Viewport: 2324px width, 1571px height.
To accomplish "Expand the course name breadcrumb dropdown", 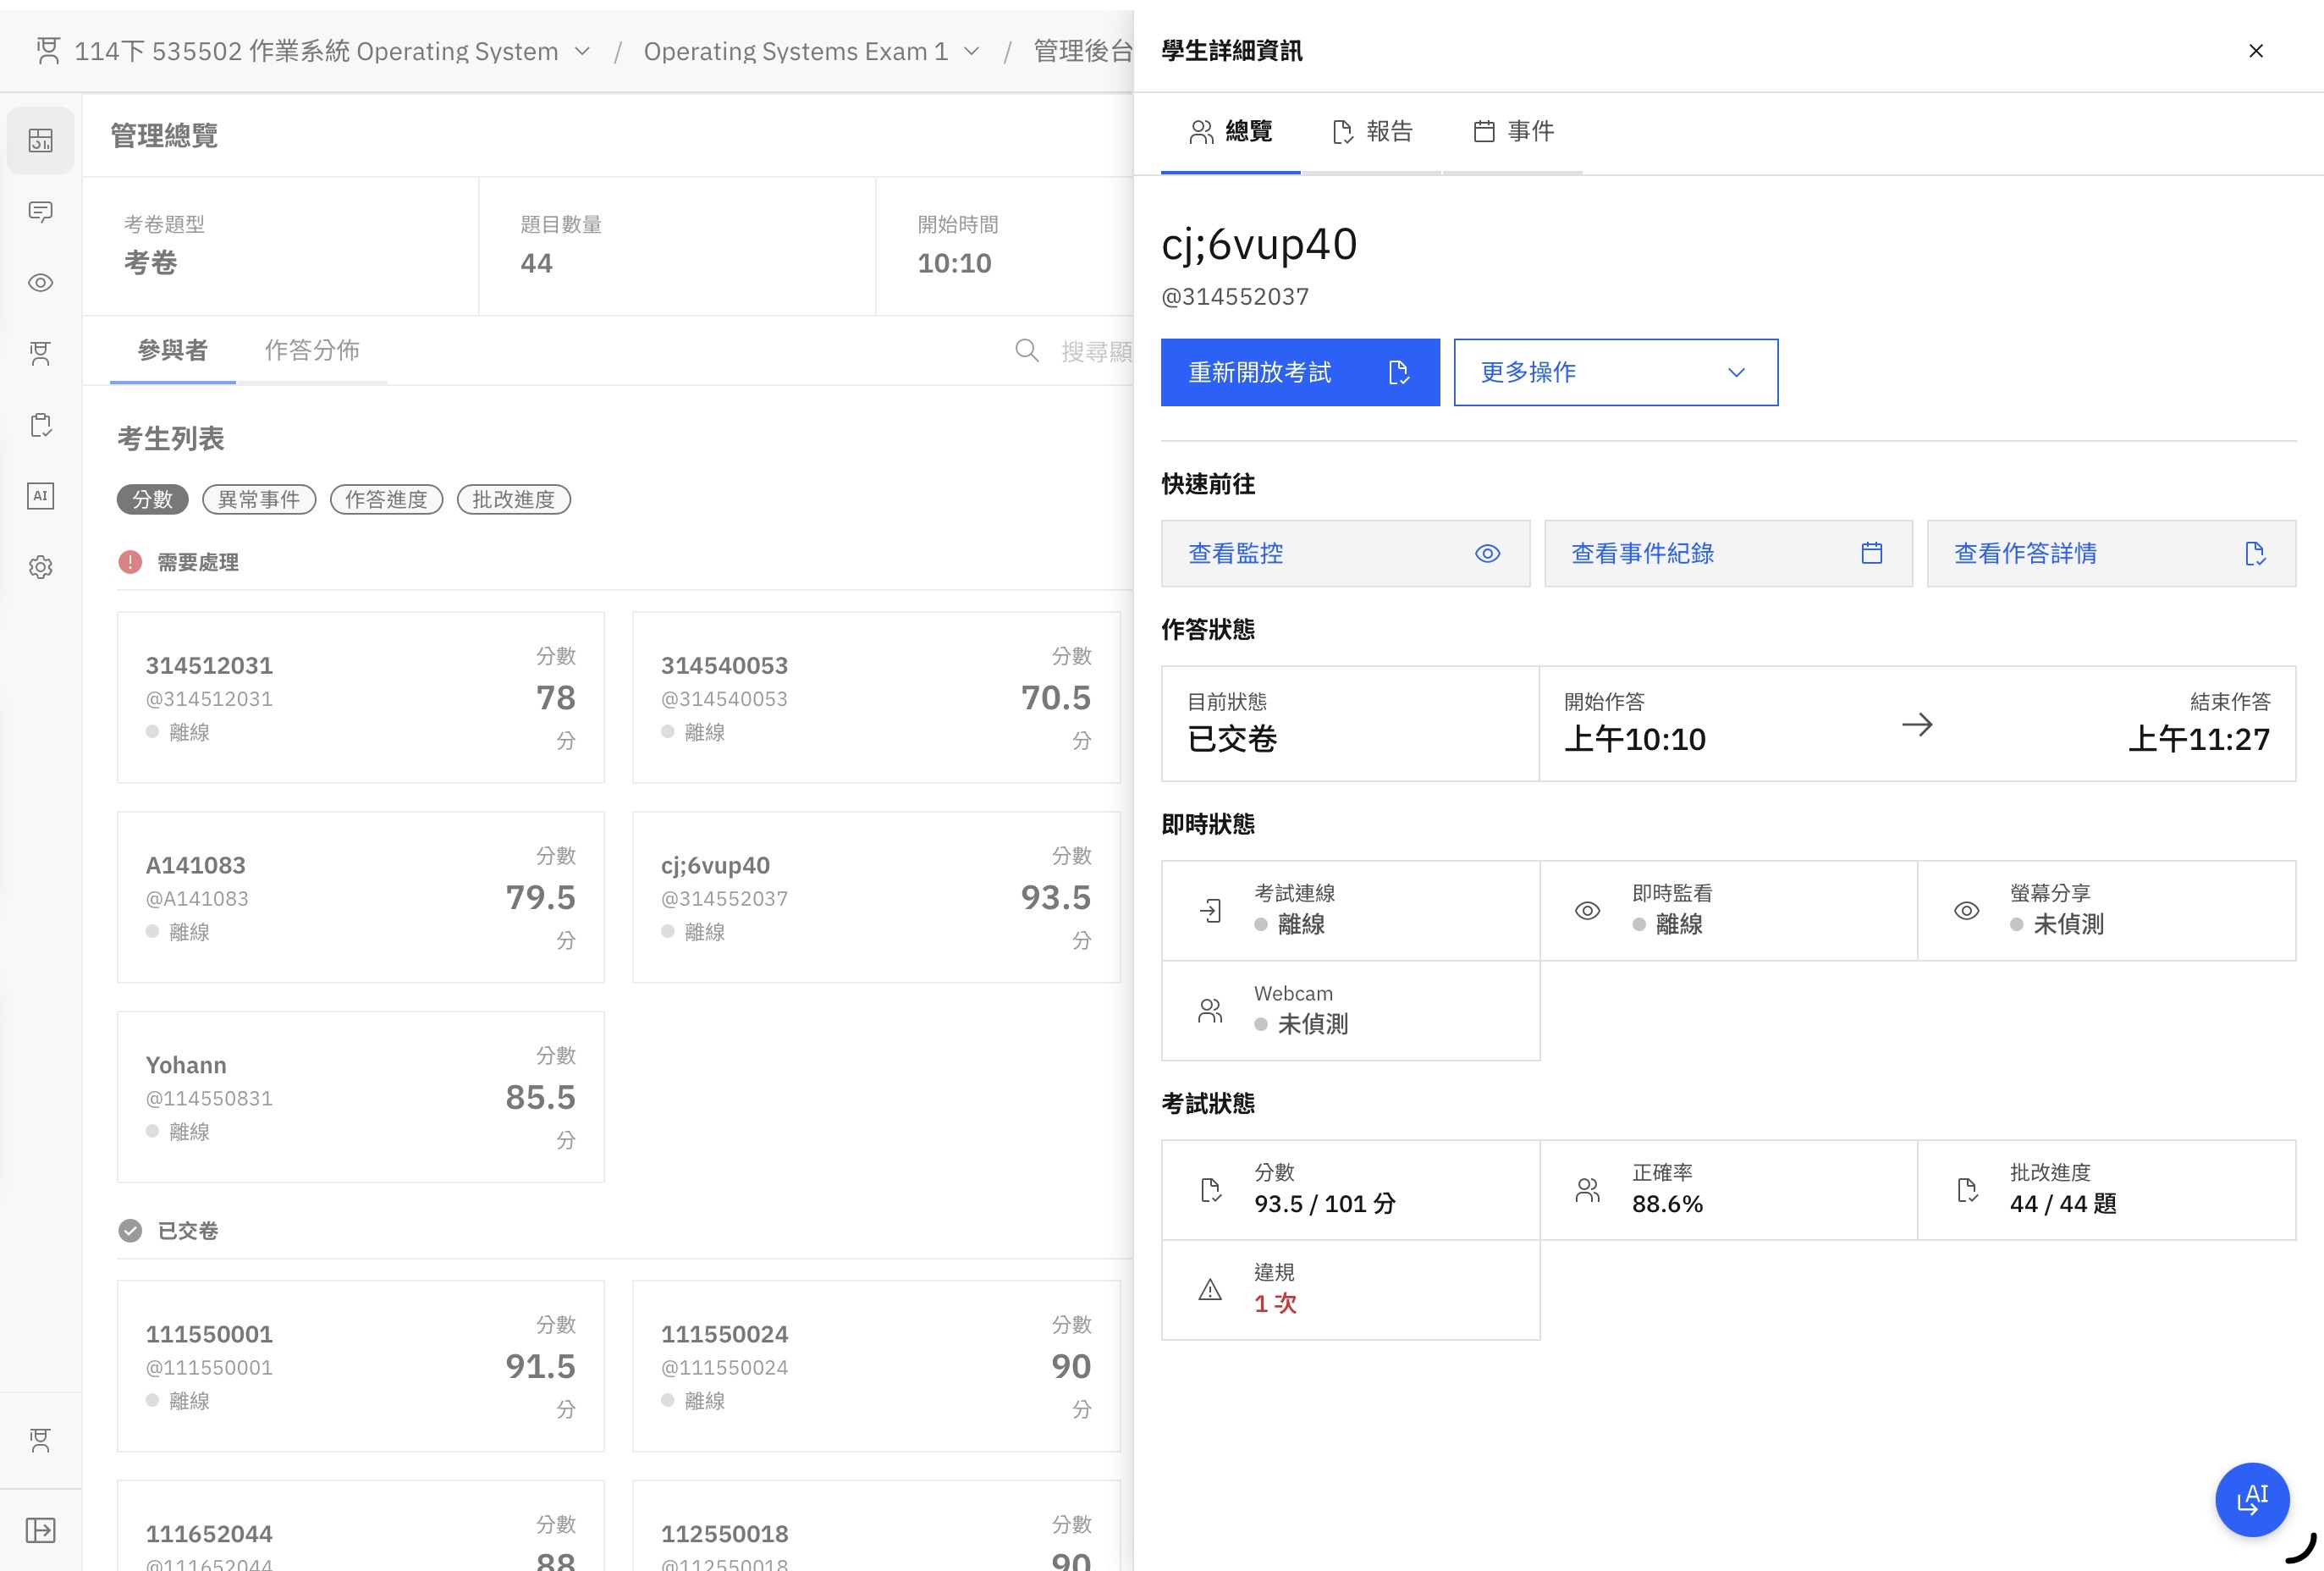I will [x=582, y=51].
